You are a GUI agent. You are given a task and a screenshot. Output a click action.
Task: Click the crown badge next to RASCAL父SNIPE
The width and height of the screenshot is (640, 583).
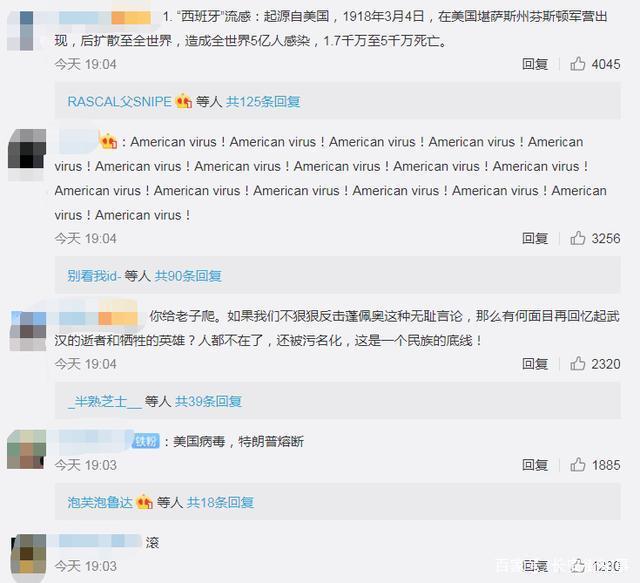[183, 101]
